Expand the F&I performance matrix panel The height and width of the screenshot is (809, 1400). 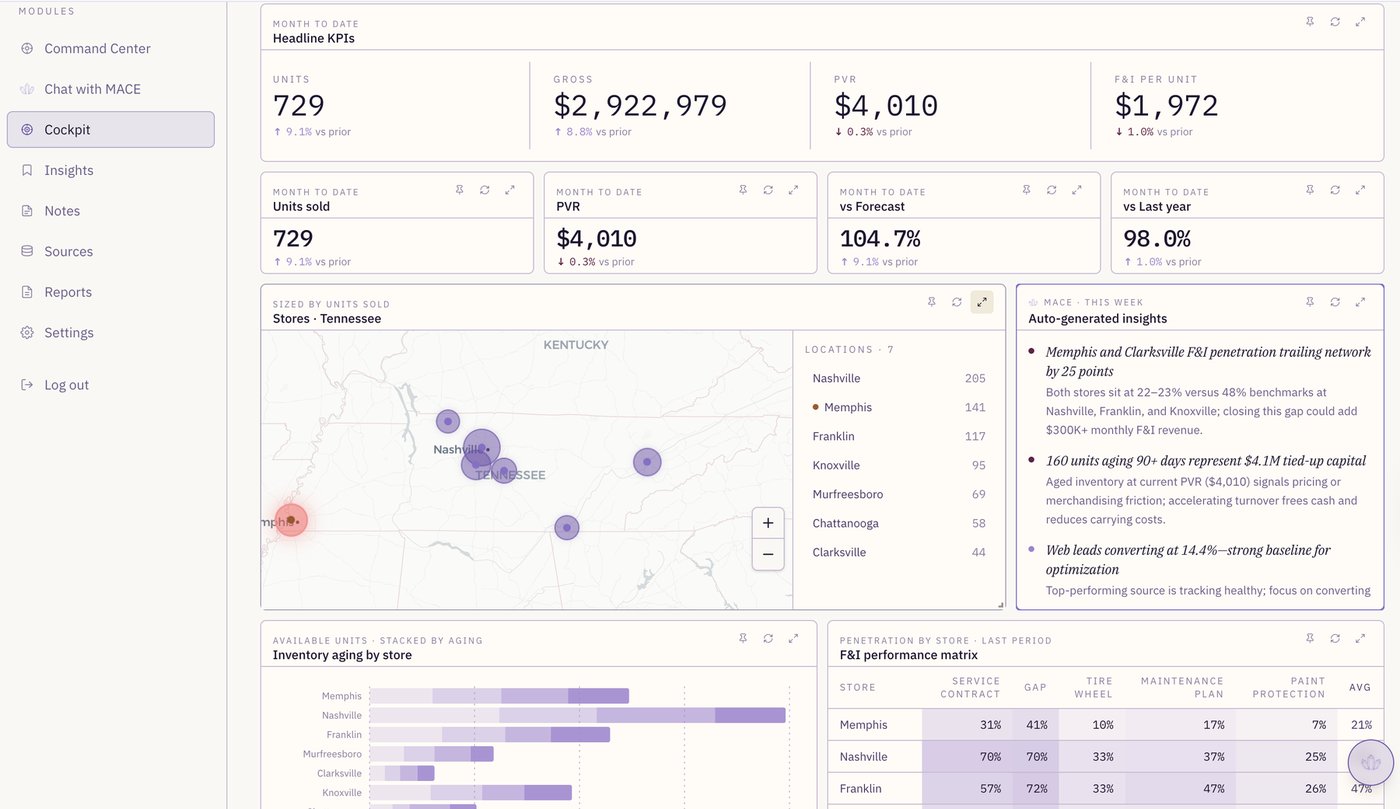point(1360,638)
